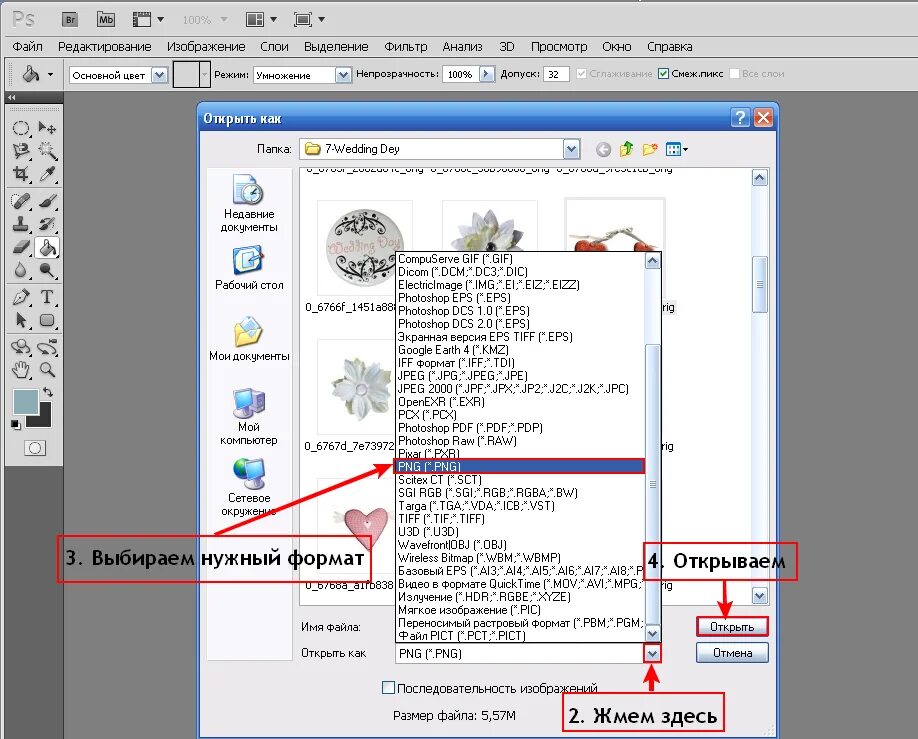Choose the Blur tool
918x739 pixels.
coord(21,270)
